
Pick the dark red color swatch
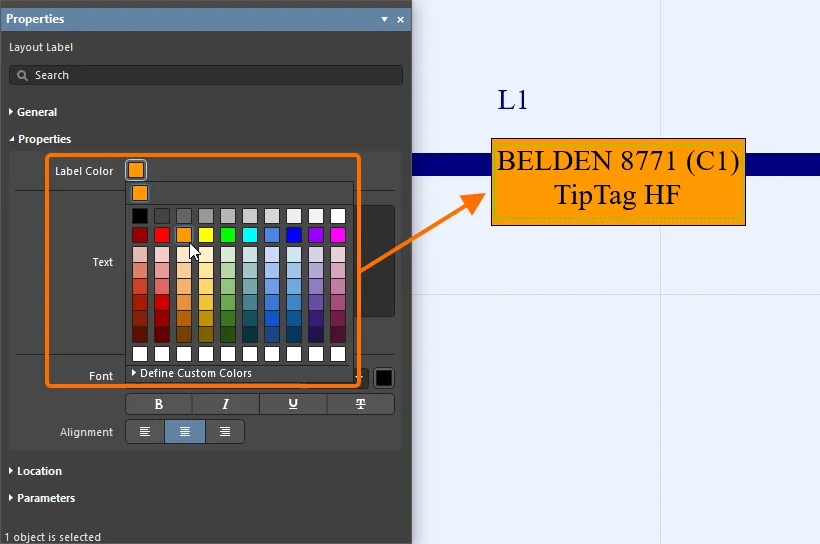tap(140, 235)
